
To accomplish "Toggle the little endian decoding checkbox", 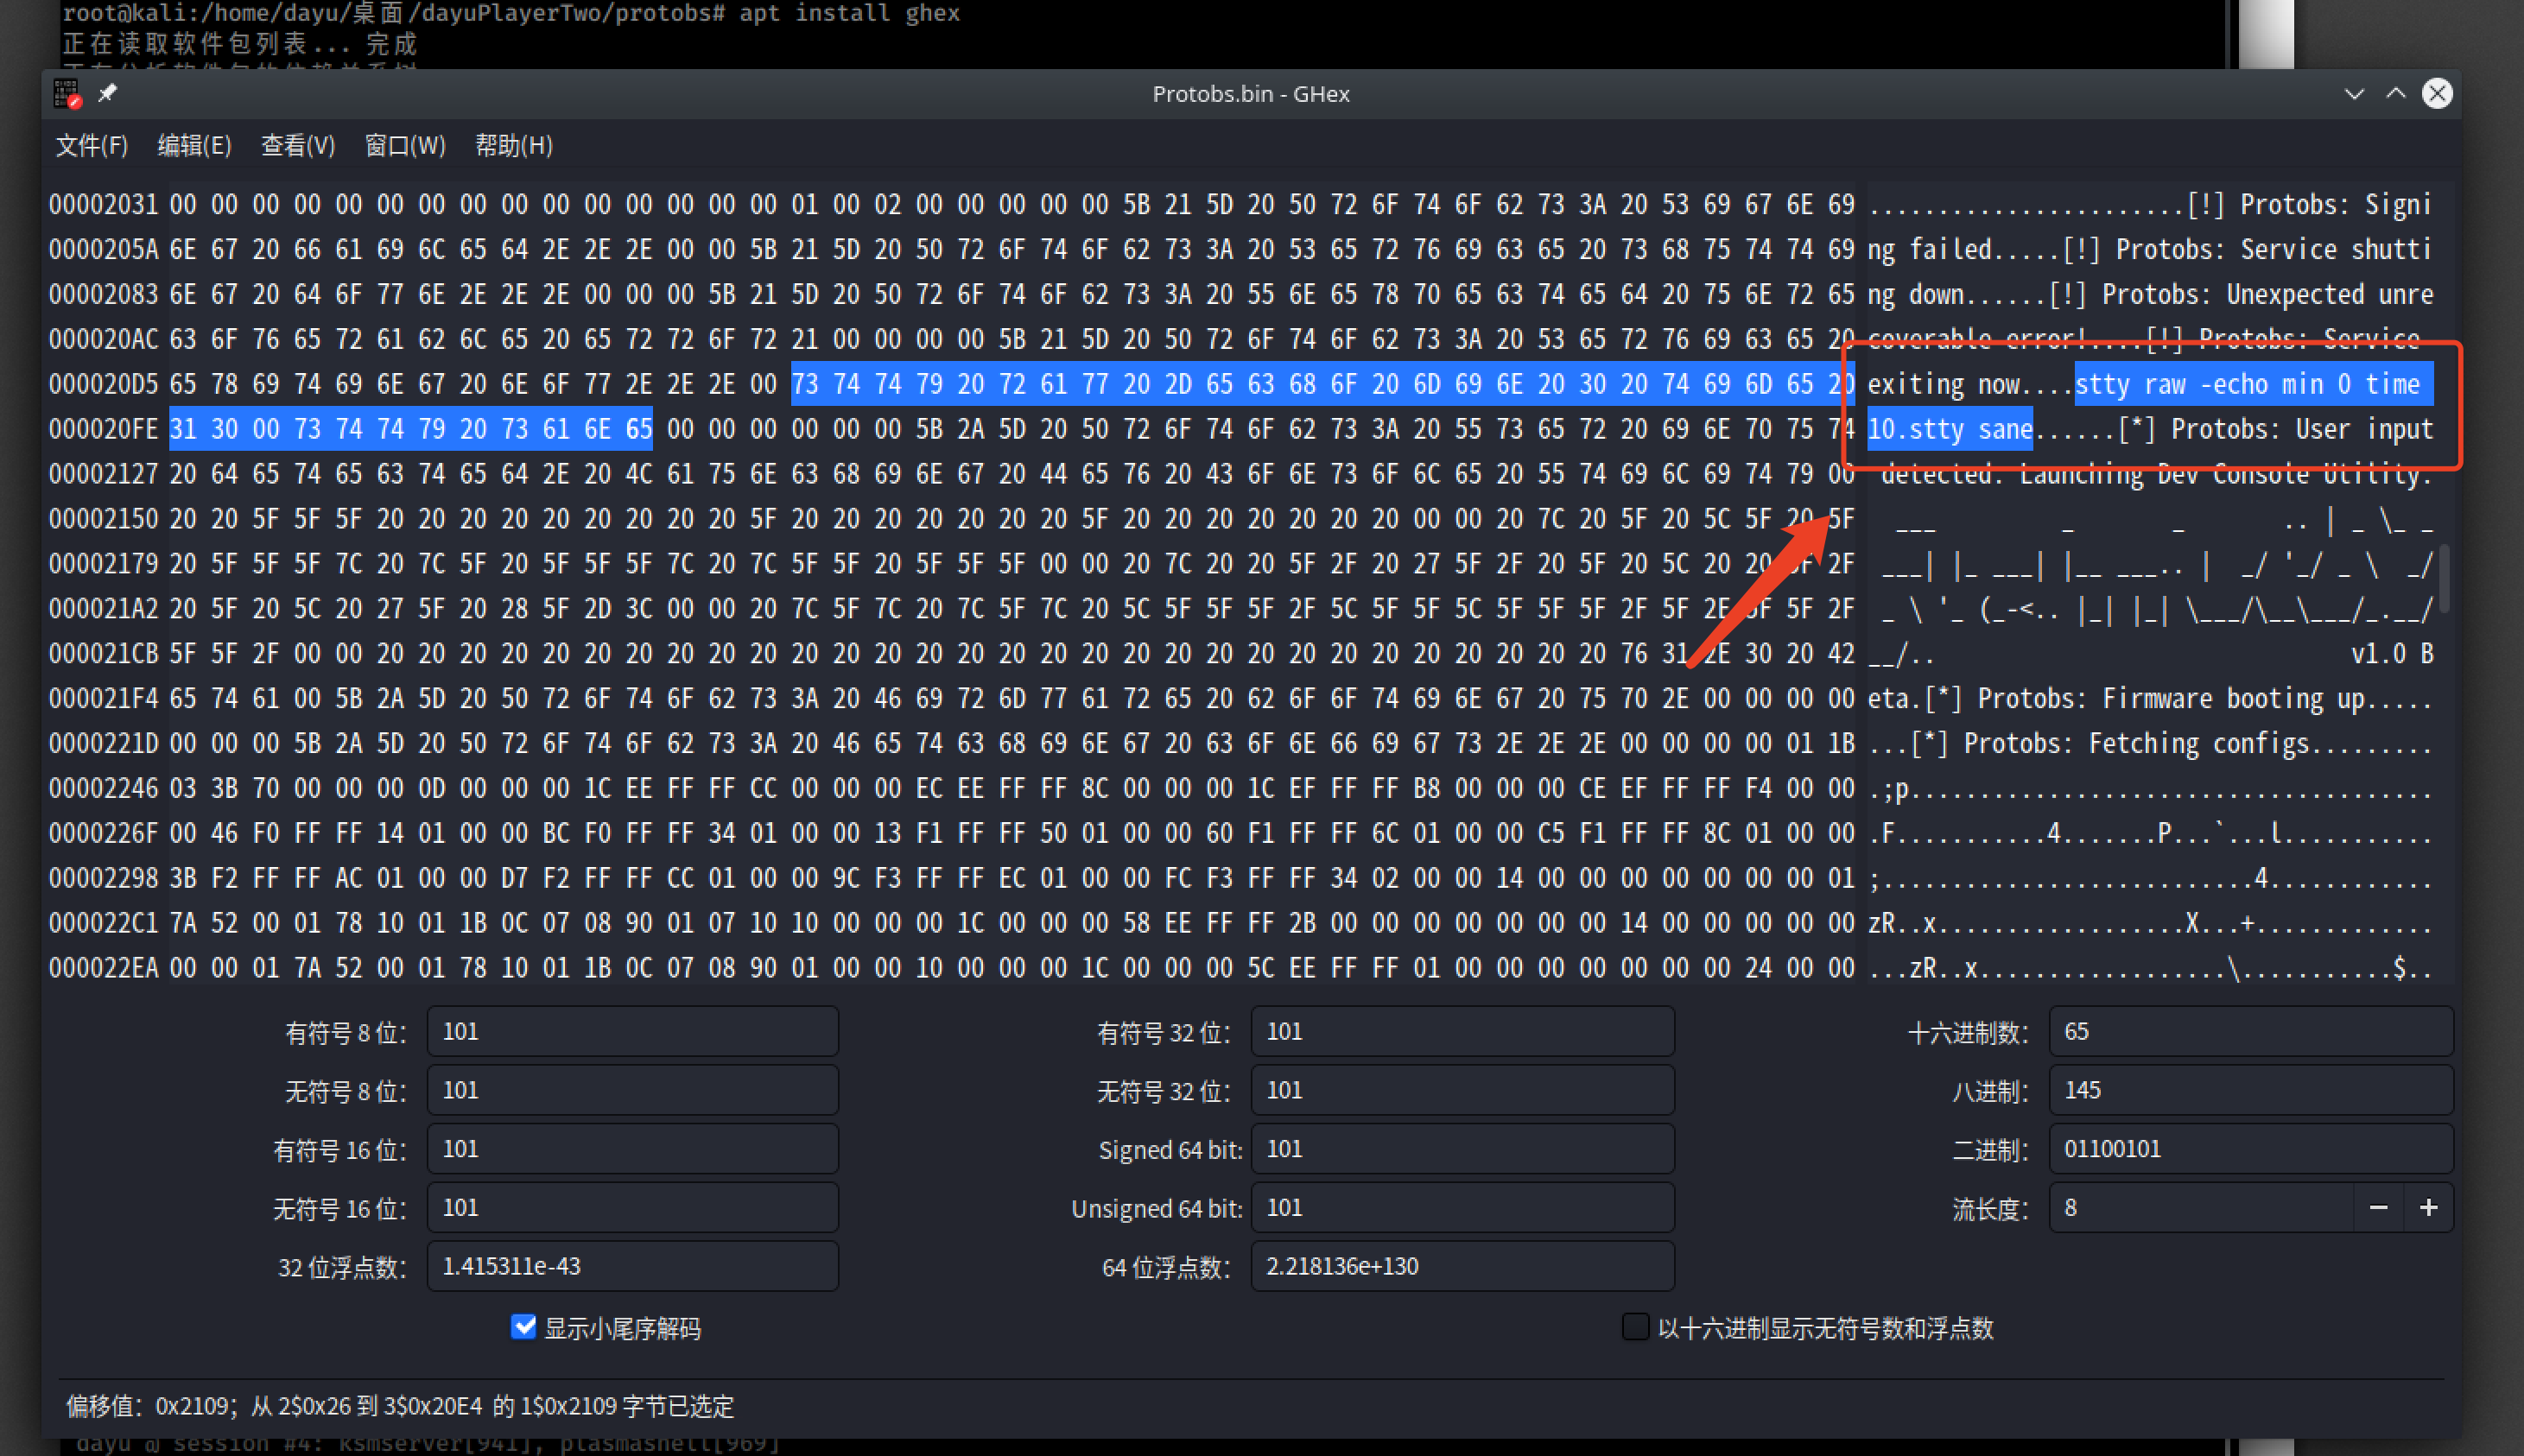I will click(523, 1327).
